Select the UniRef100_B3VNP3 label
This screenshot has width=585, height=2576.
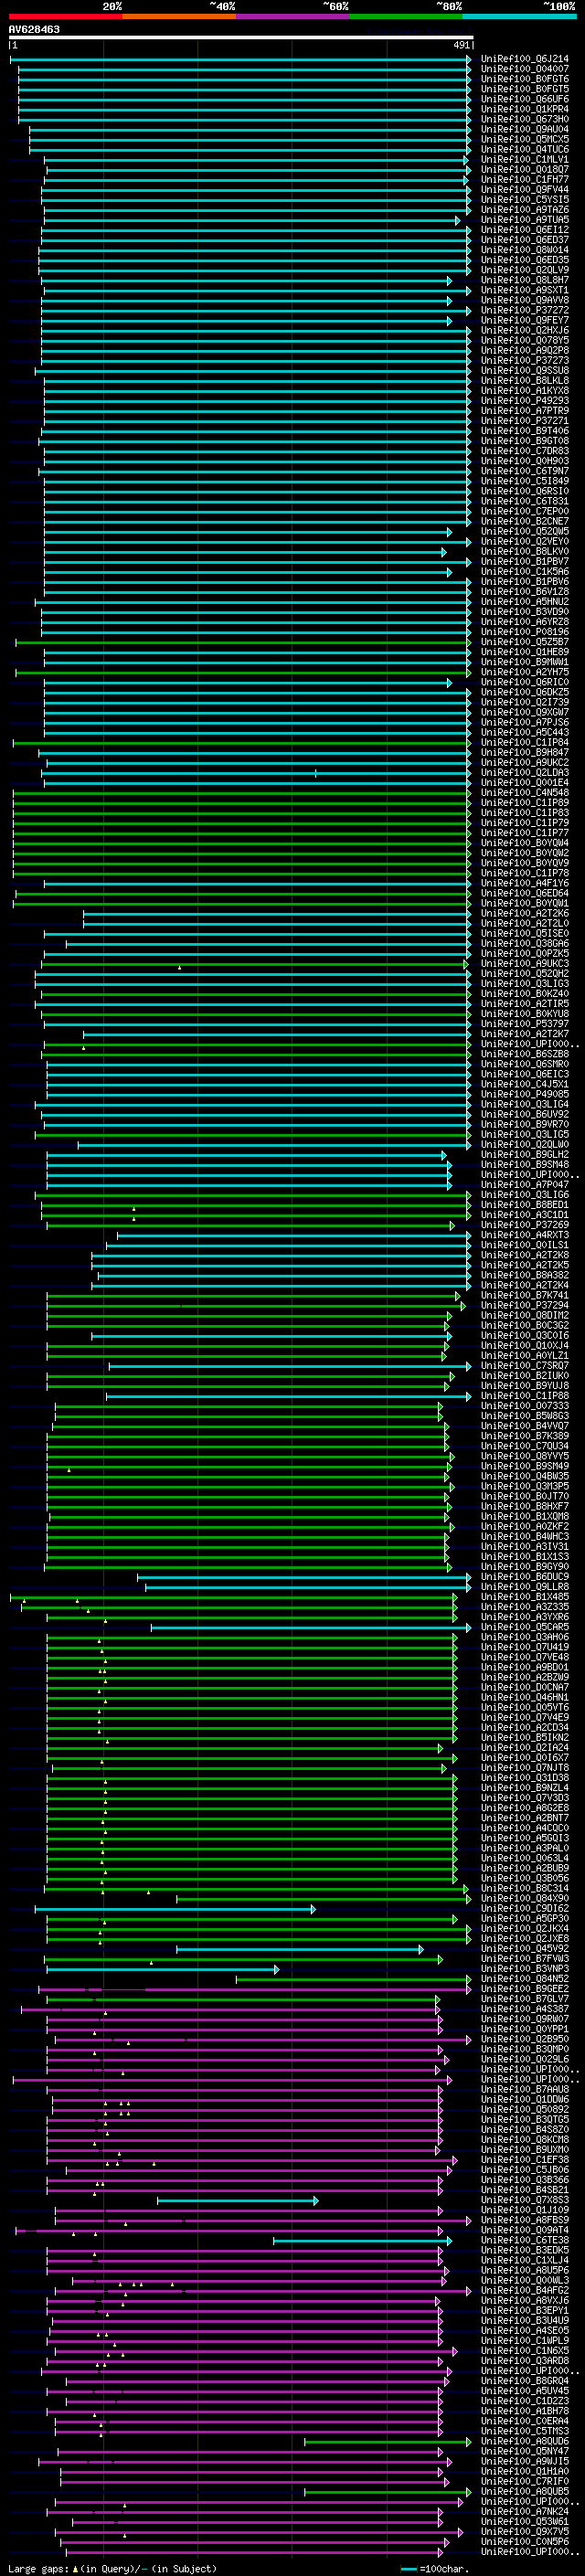tap(525, 1969)
